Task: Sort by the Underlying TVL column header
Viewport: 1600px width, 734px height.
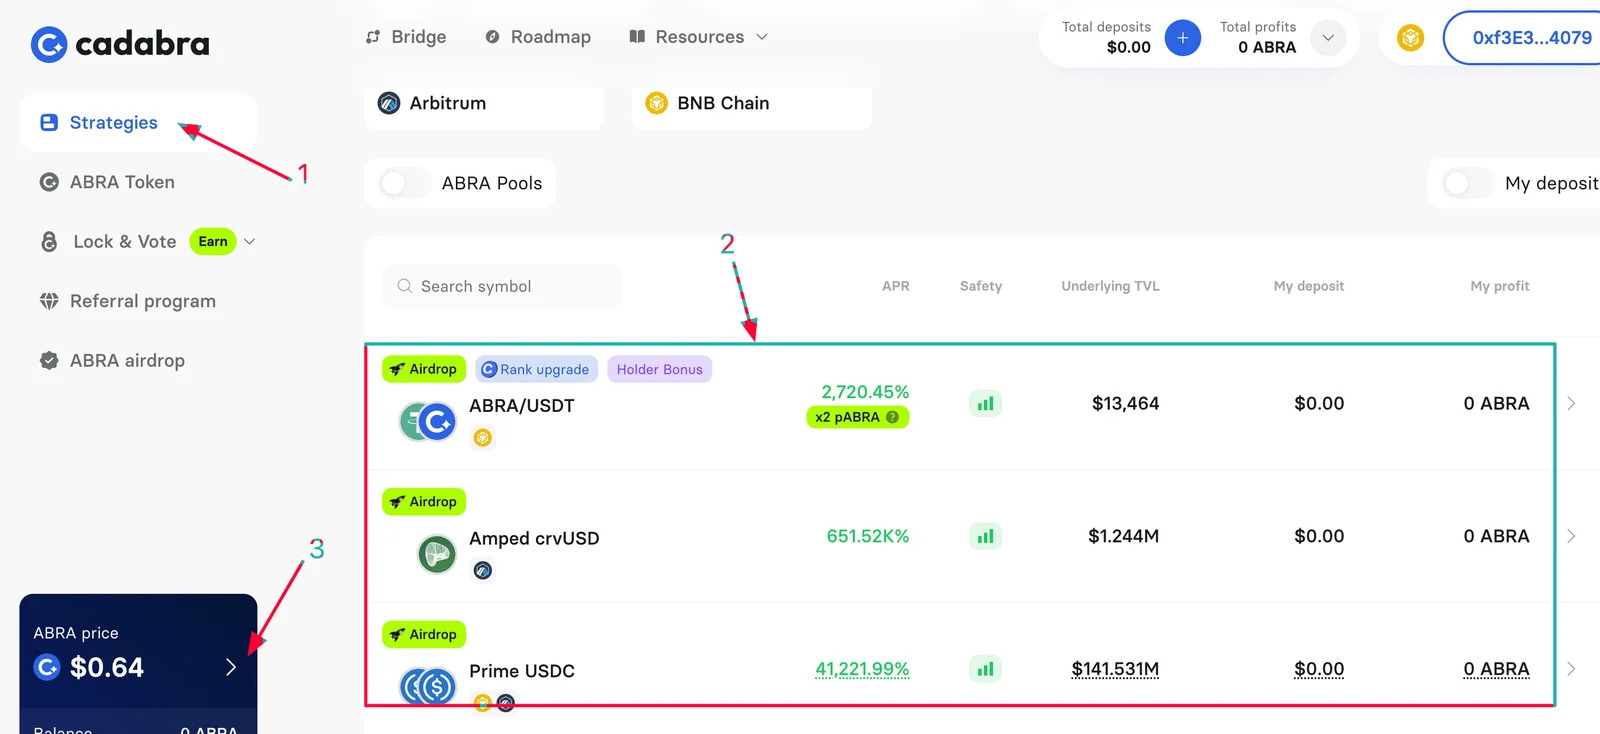Action: (1110, 286)
